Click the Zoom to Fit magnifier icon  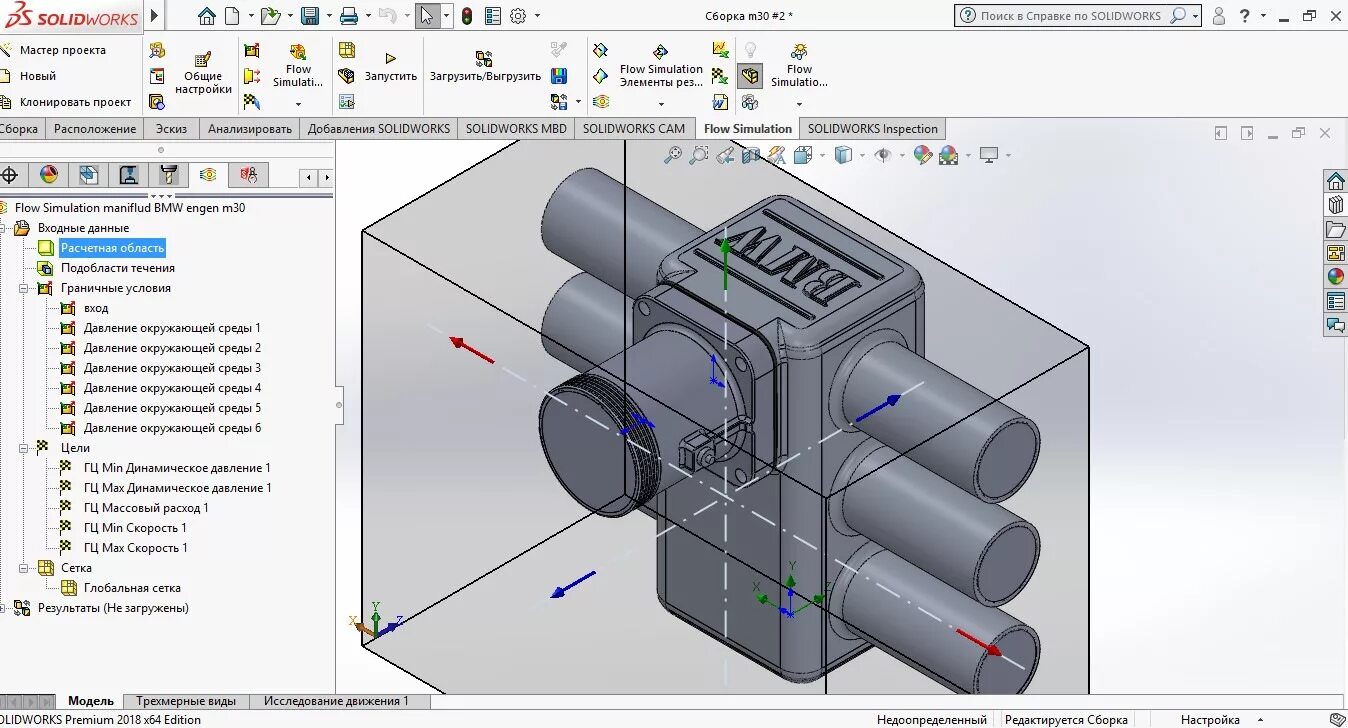[x=673, y=155]
